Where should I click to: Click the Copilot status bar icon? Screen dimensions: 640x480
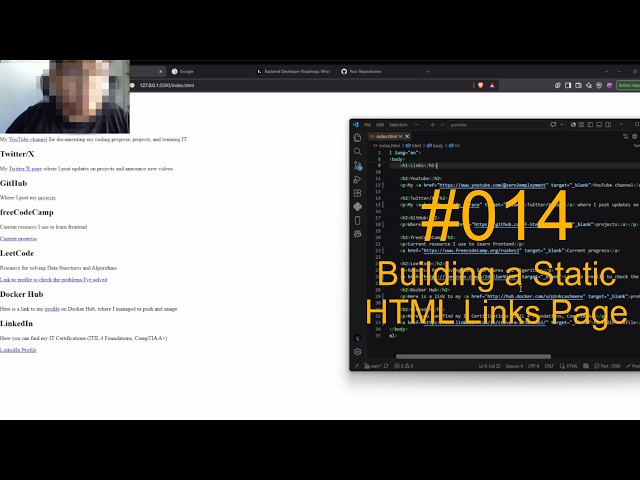point(586,366)
